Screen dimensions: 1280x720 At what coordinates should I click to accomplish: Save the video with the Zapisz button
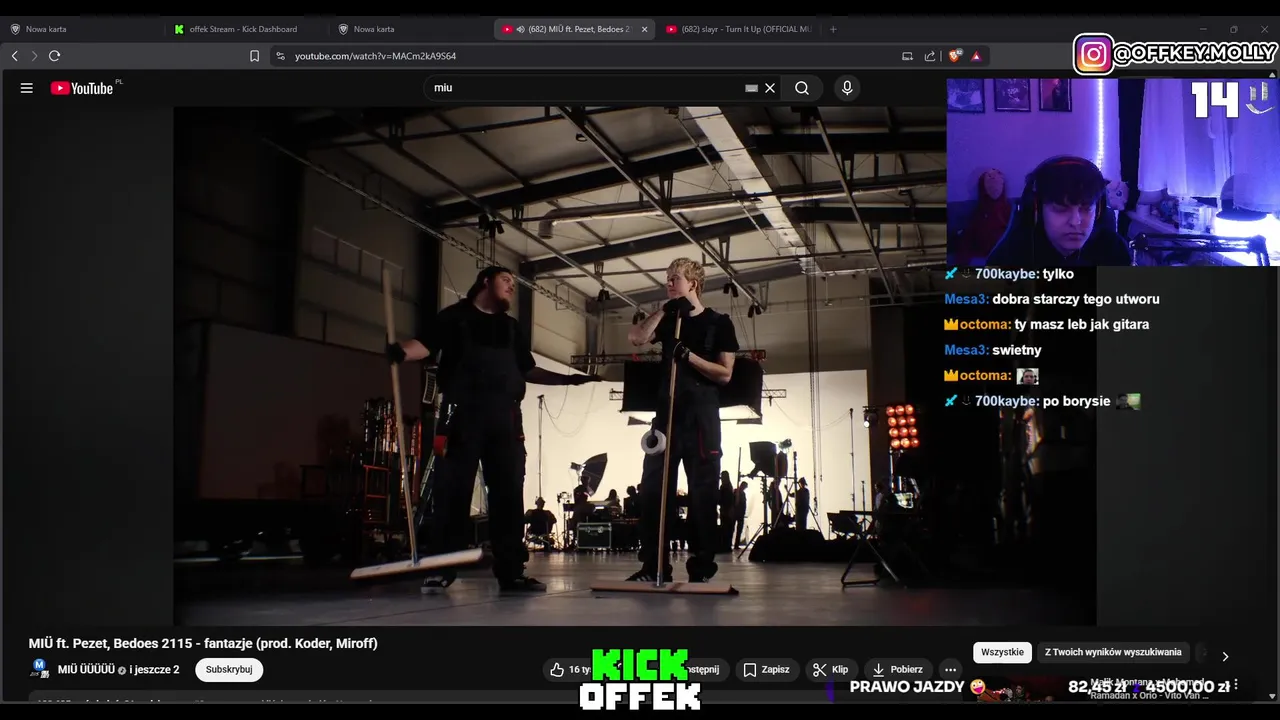[766, 670]
